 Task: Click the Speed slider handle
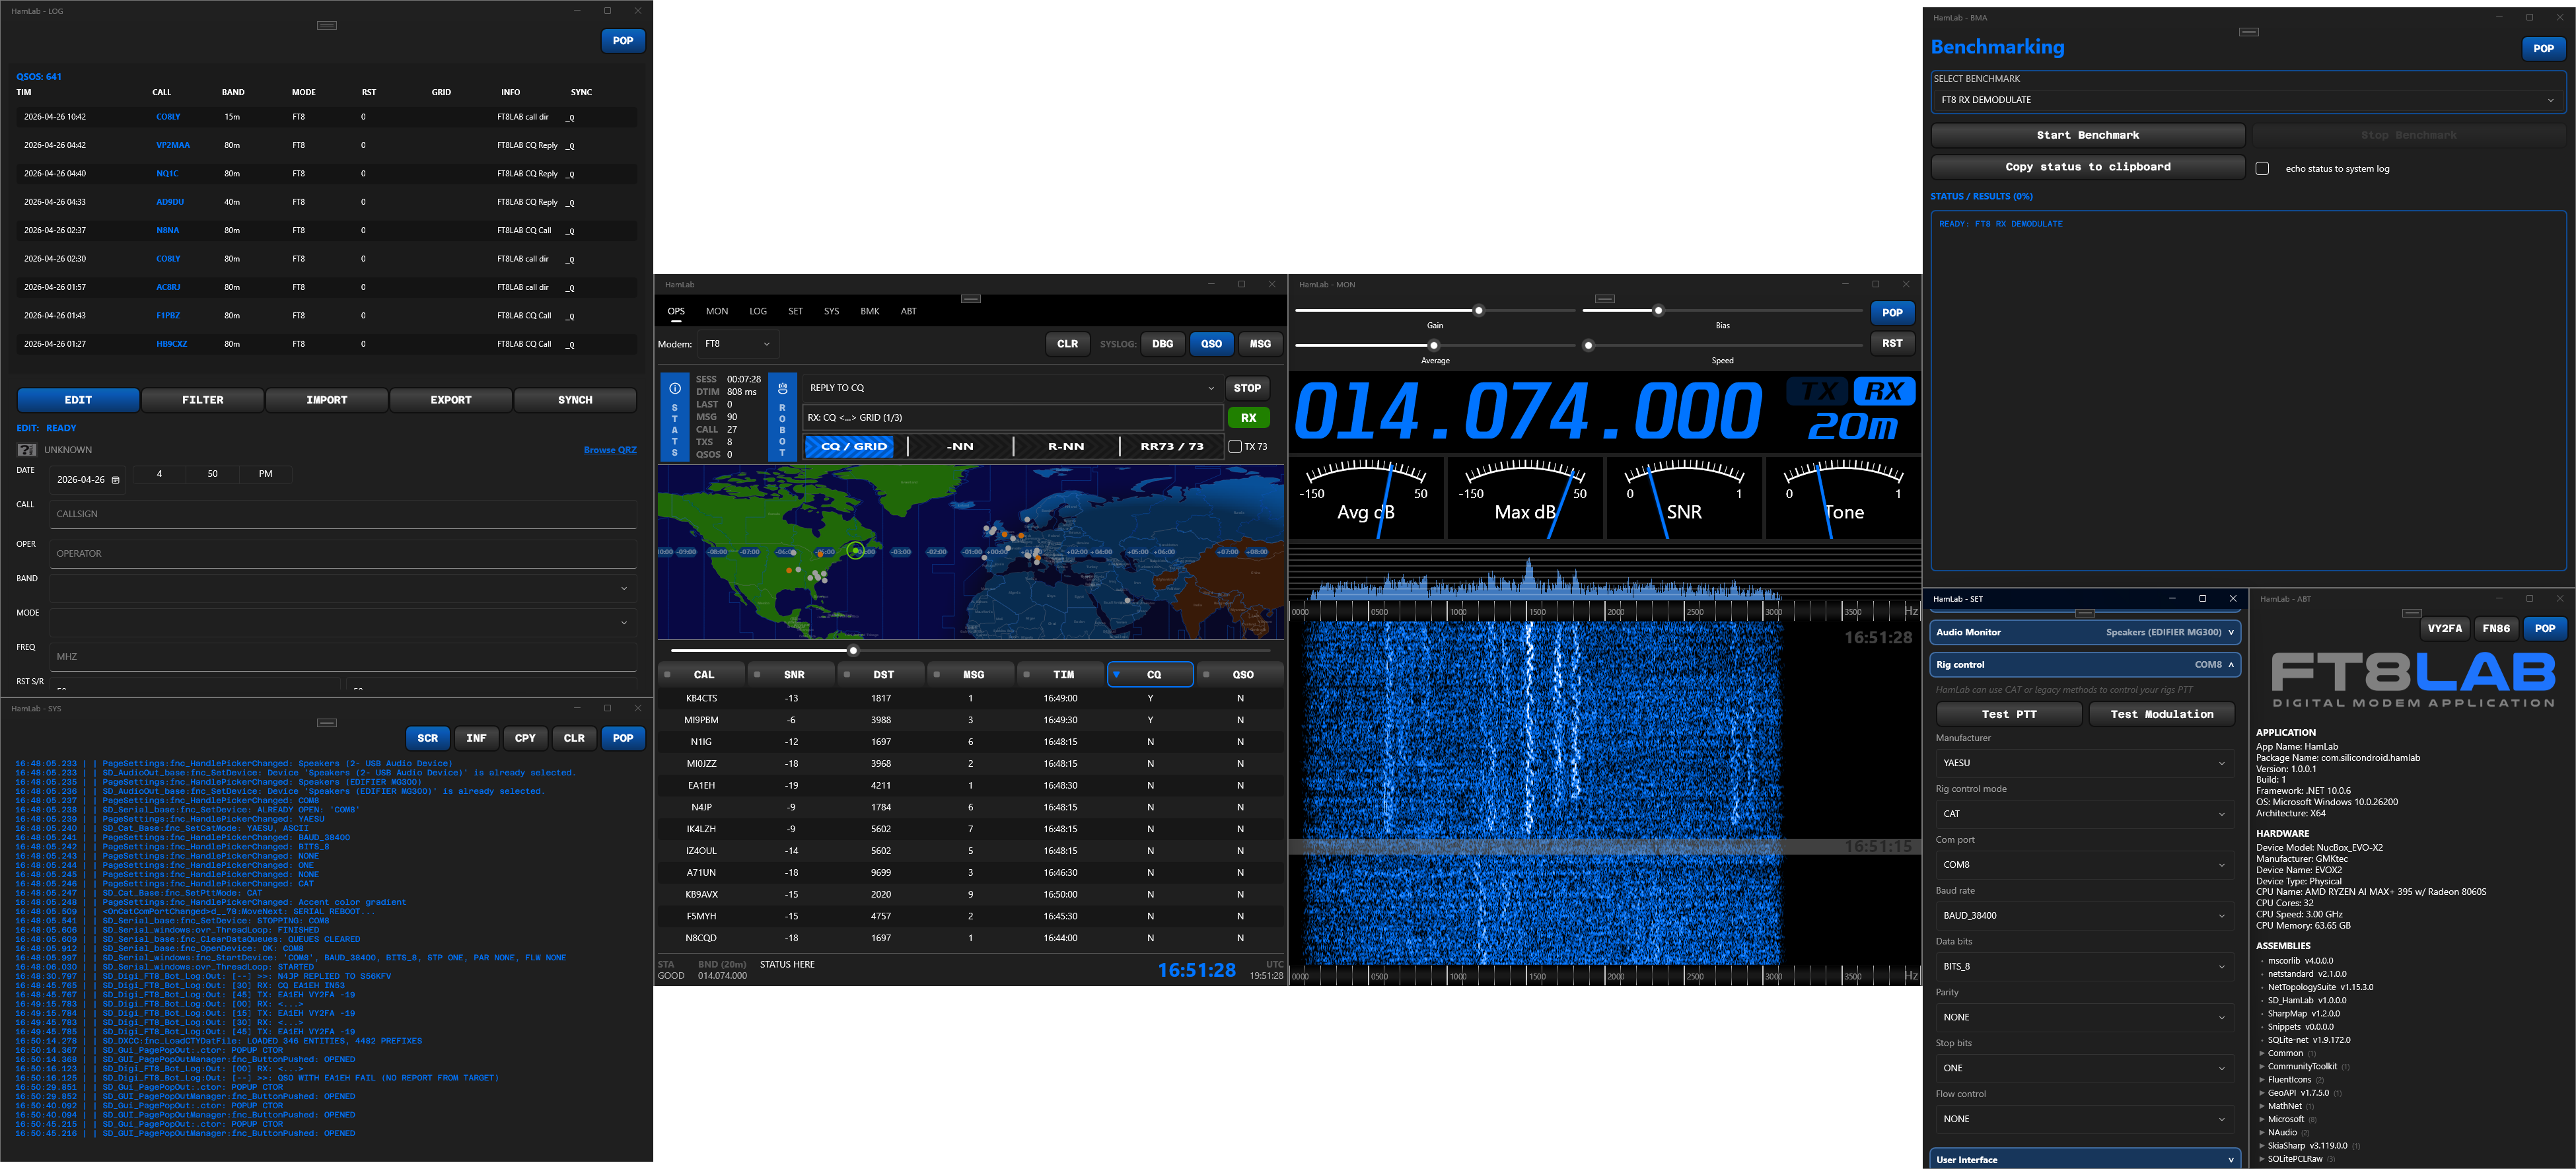pos(1588,346)
